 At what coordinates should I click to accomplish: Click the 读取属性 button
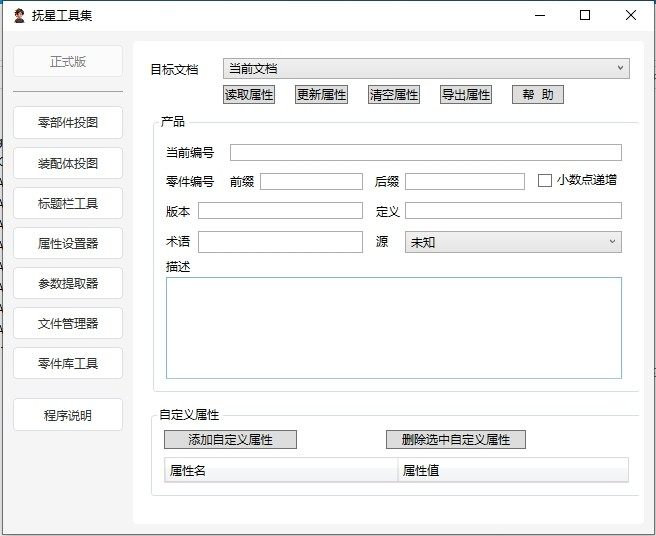click(249, 95)
